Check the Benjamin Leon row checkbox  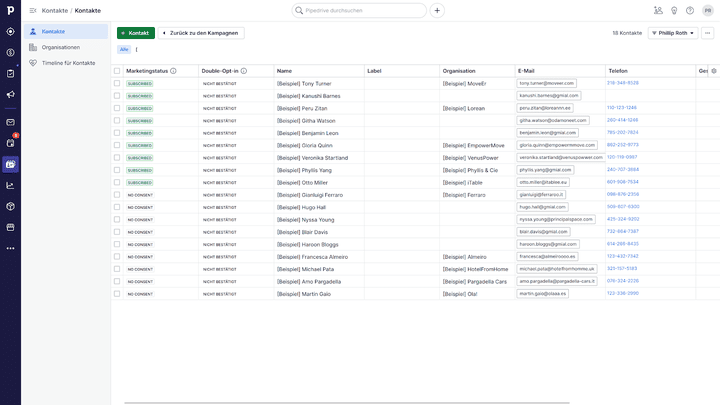pos(117,133)
